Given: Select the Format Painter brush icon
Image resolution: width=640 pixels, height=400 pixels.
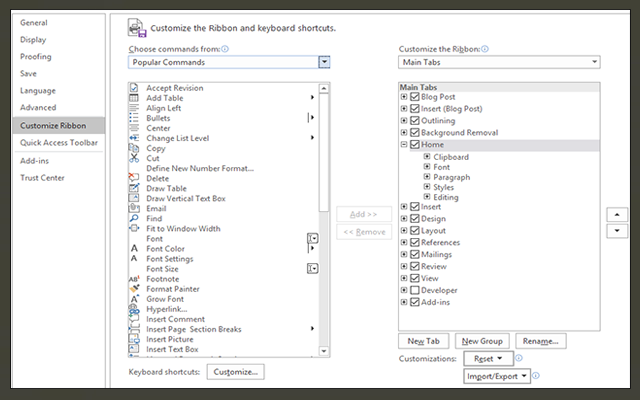Looking at the screenshot, I should click(x=133, y=289).
